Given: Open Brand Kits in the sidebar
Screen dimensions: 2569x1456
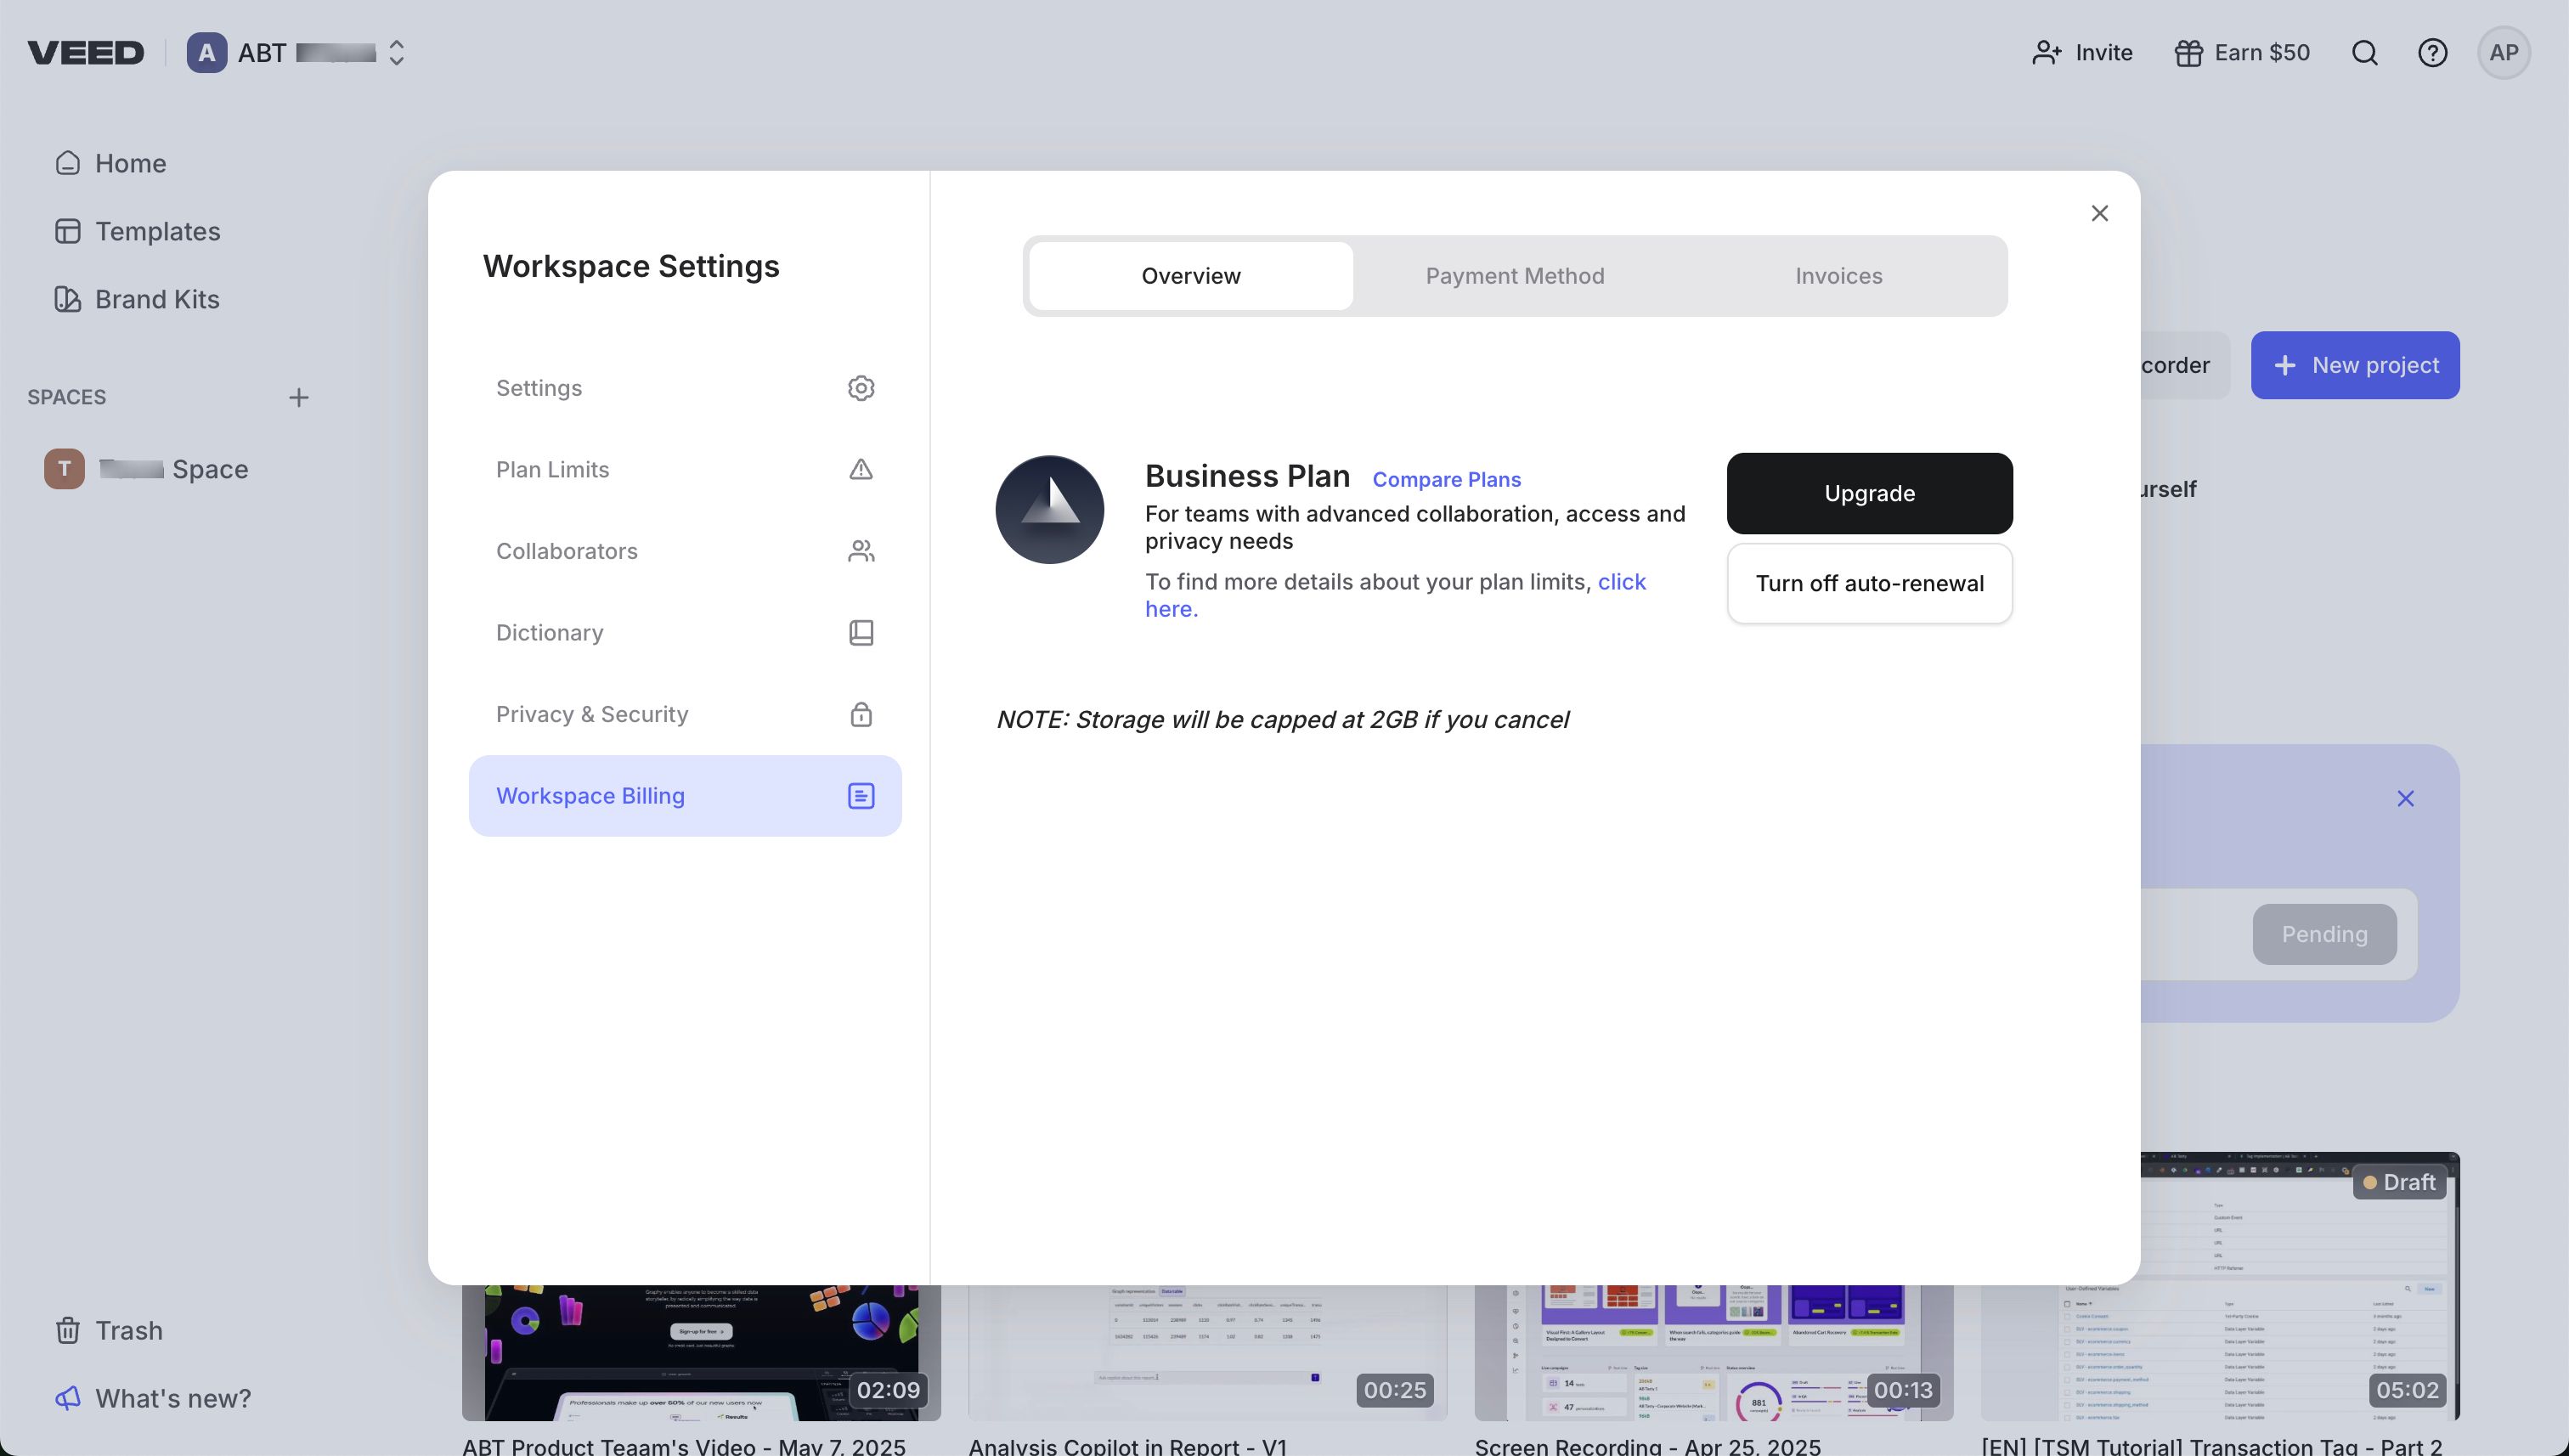Looking at the screenshot, I should 137,299.
